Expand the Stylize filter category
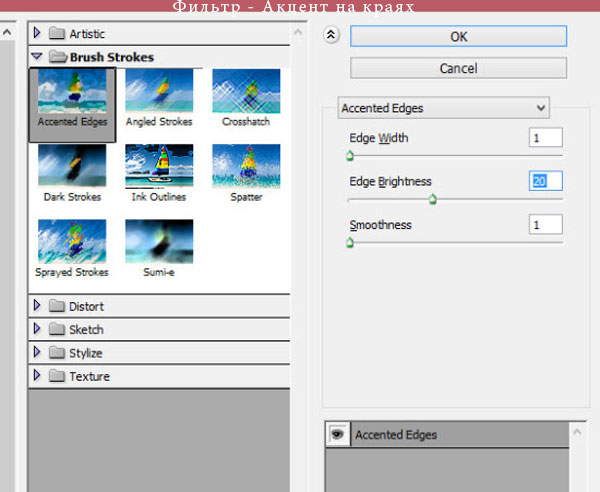 coord(37,352)
